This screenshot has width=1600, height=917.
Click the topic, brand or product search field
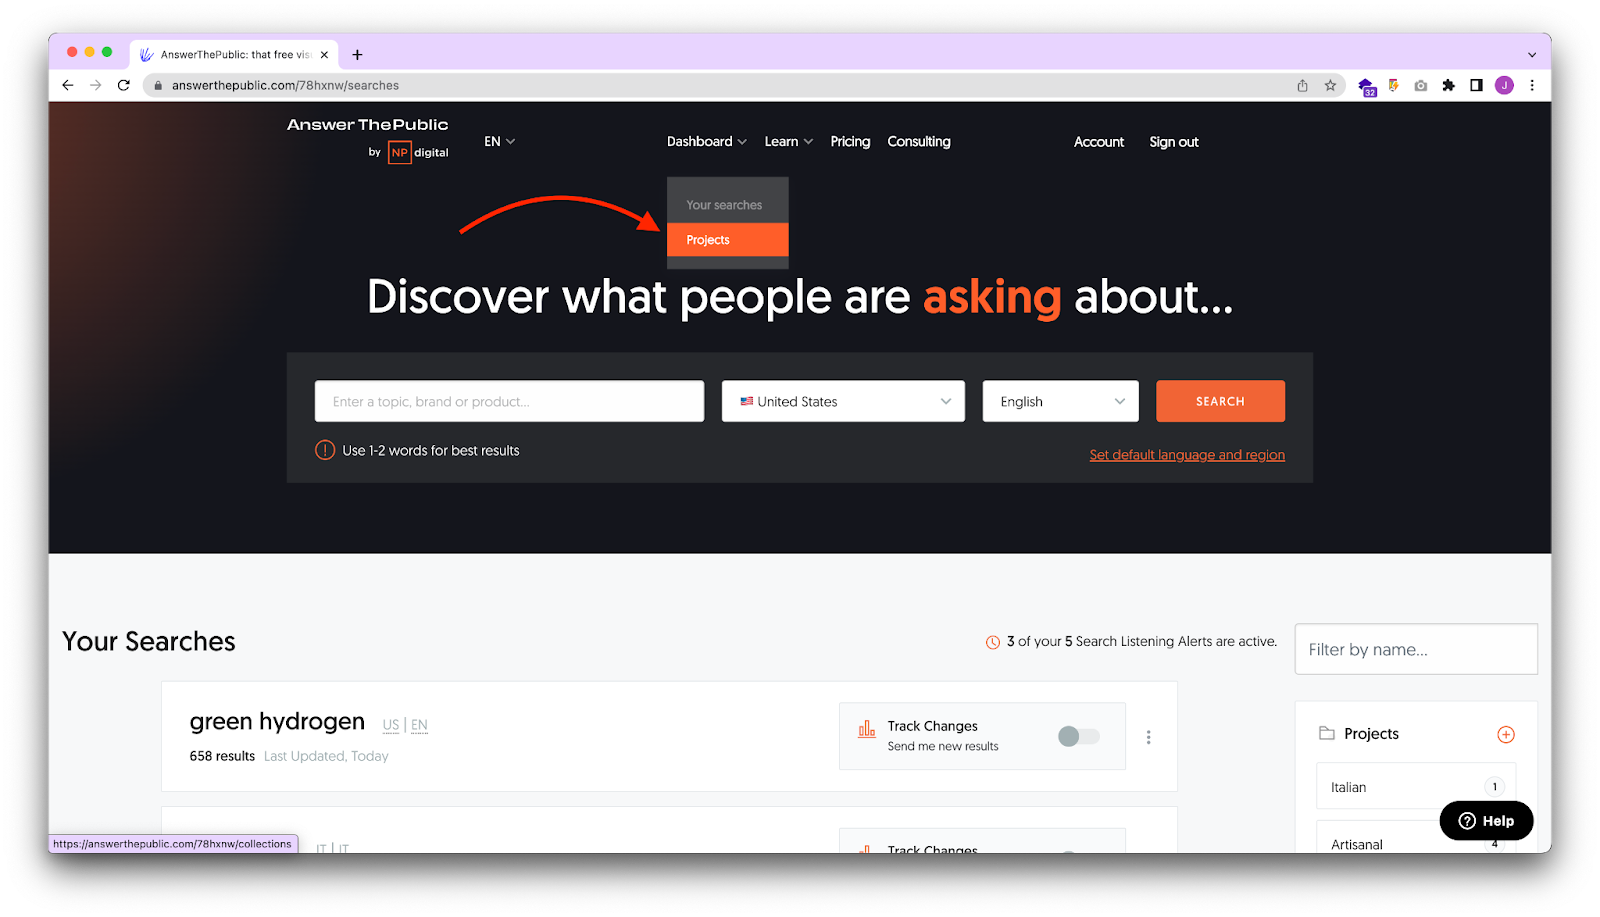coord(509,401)
